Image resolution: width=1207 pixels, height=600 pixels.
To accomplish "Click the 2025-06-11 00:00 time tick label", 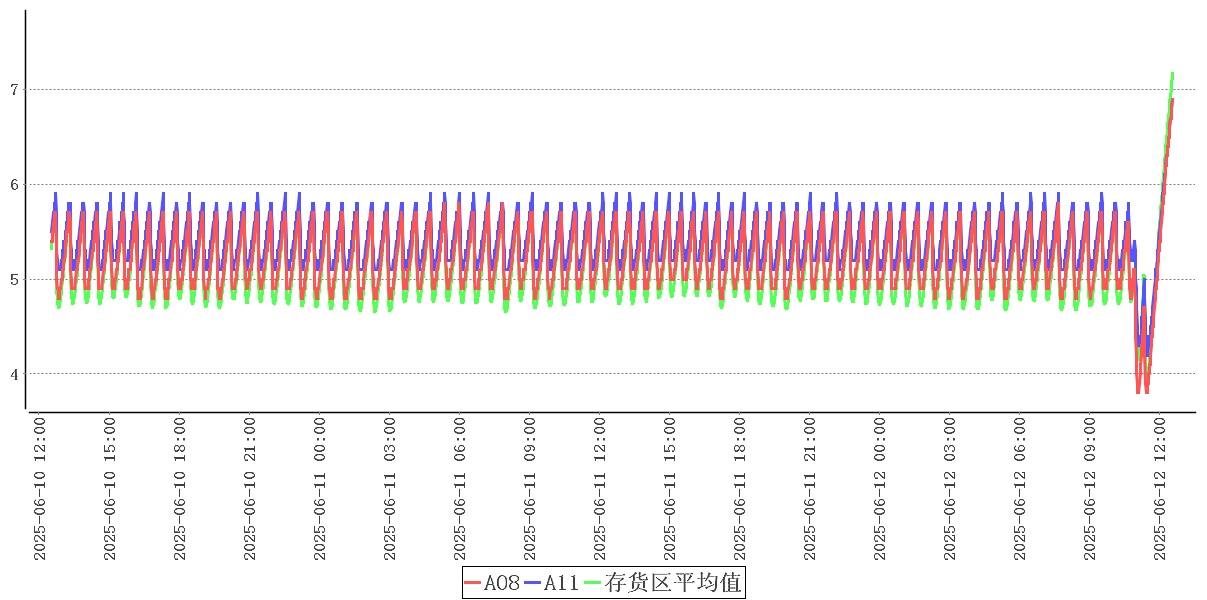I will [320, 489].
